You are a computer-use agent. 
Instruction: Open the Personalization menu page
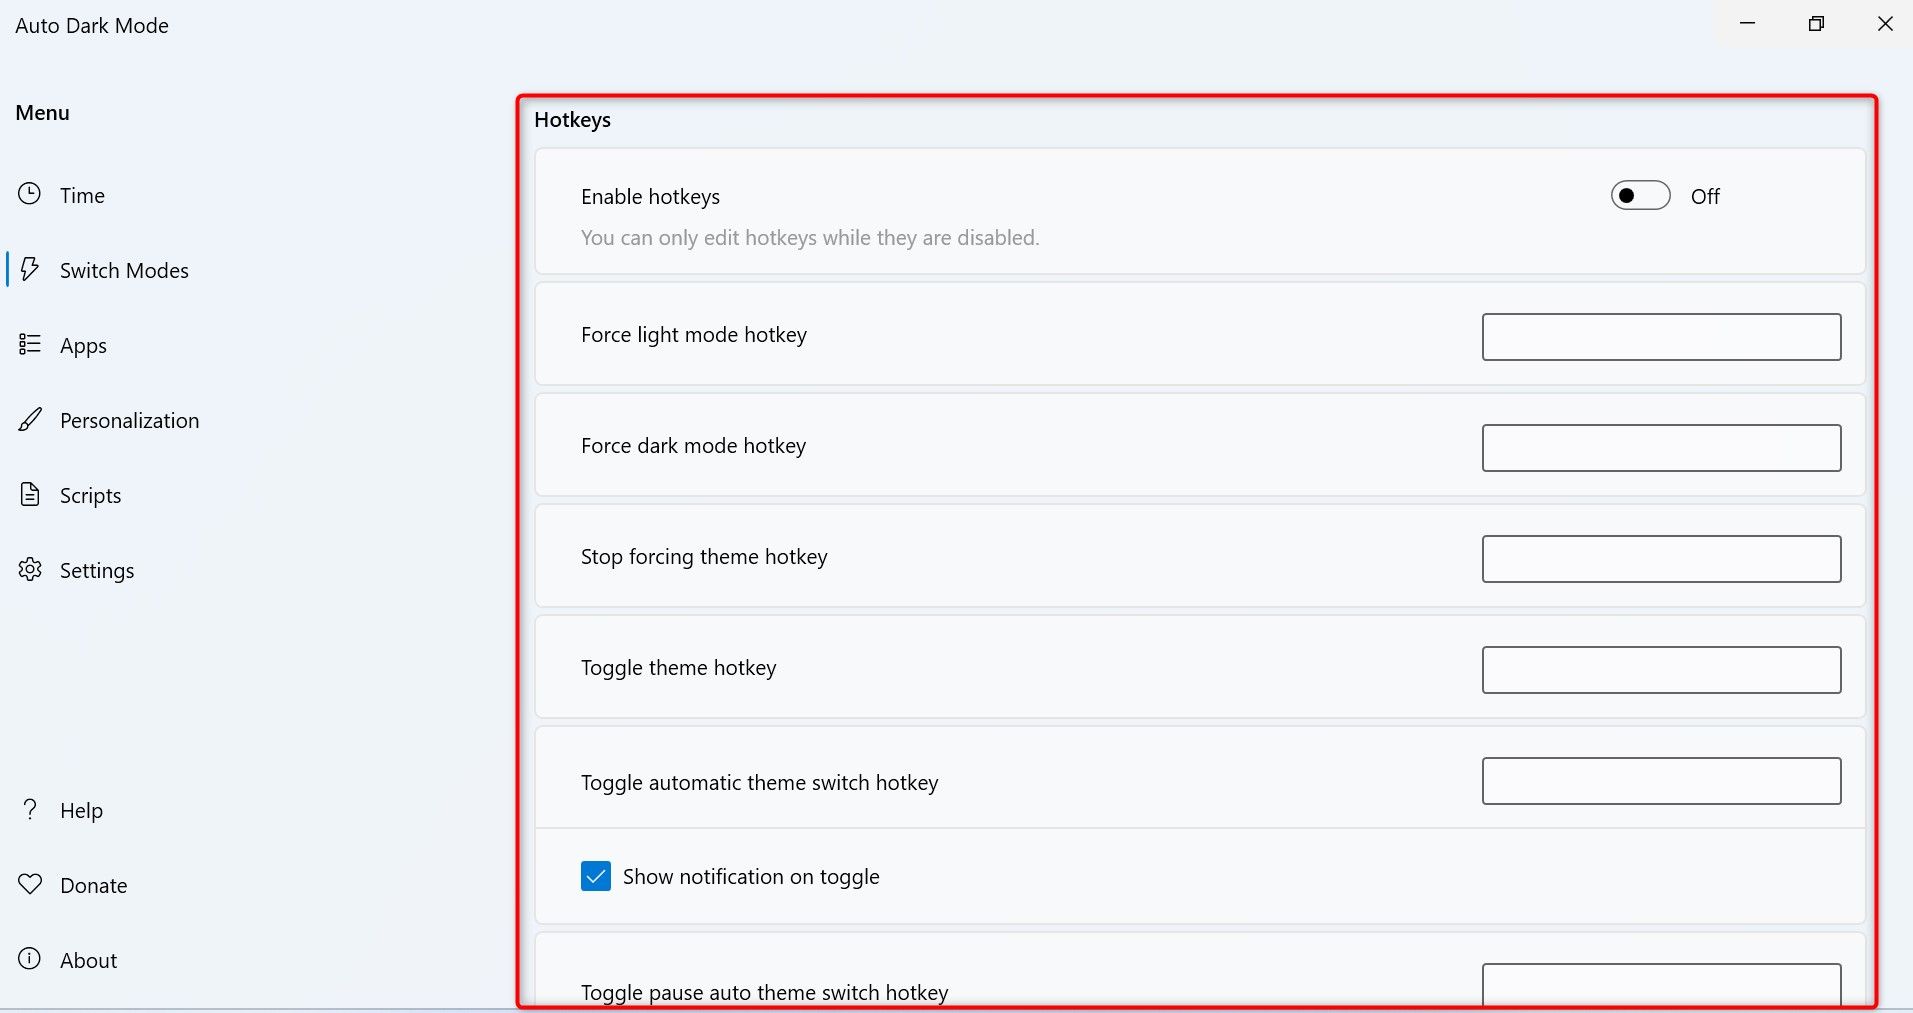129,421
